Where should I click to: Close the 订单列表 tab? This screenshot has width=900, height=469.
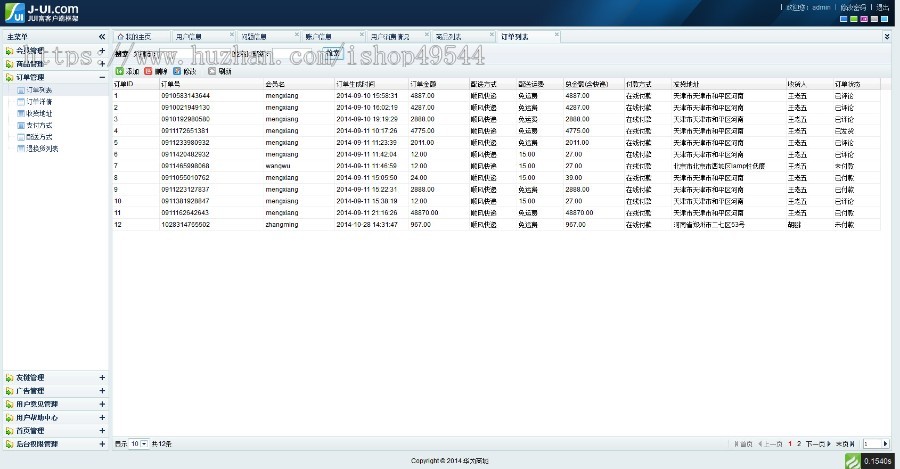557,34
